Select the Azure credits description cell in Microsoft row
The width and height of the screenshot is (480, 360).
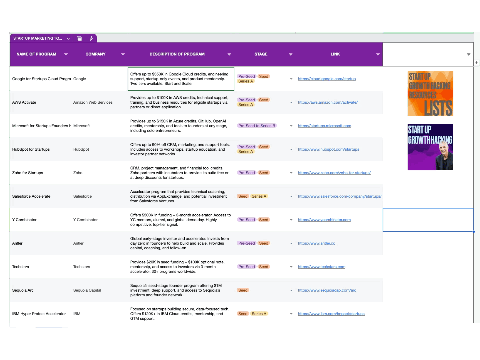pos(181,126)
